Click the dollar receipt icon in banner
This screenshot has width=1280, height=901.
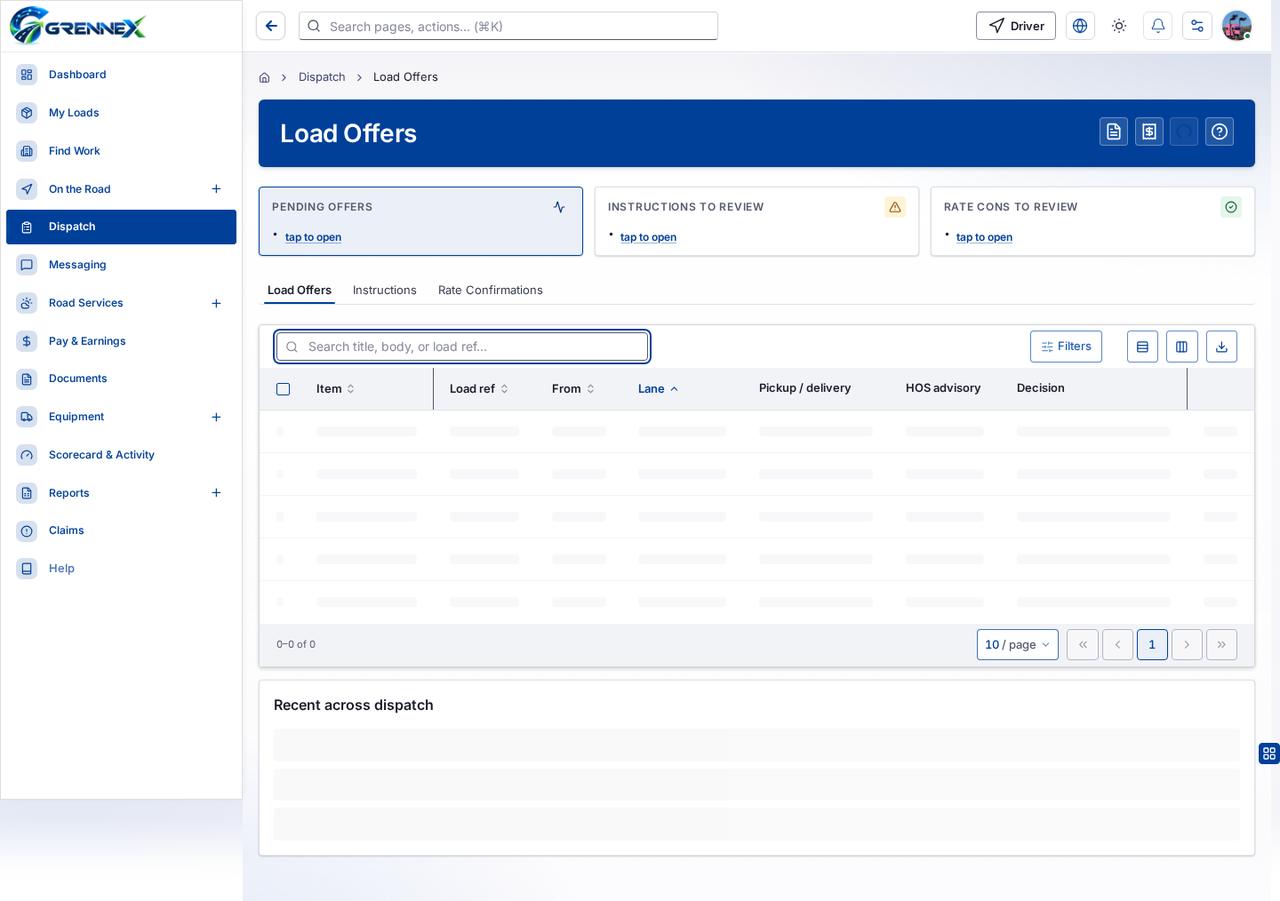tap(1149, 132)
